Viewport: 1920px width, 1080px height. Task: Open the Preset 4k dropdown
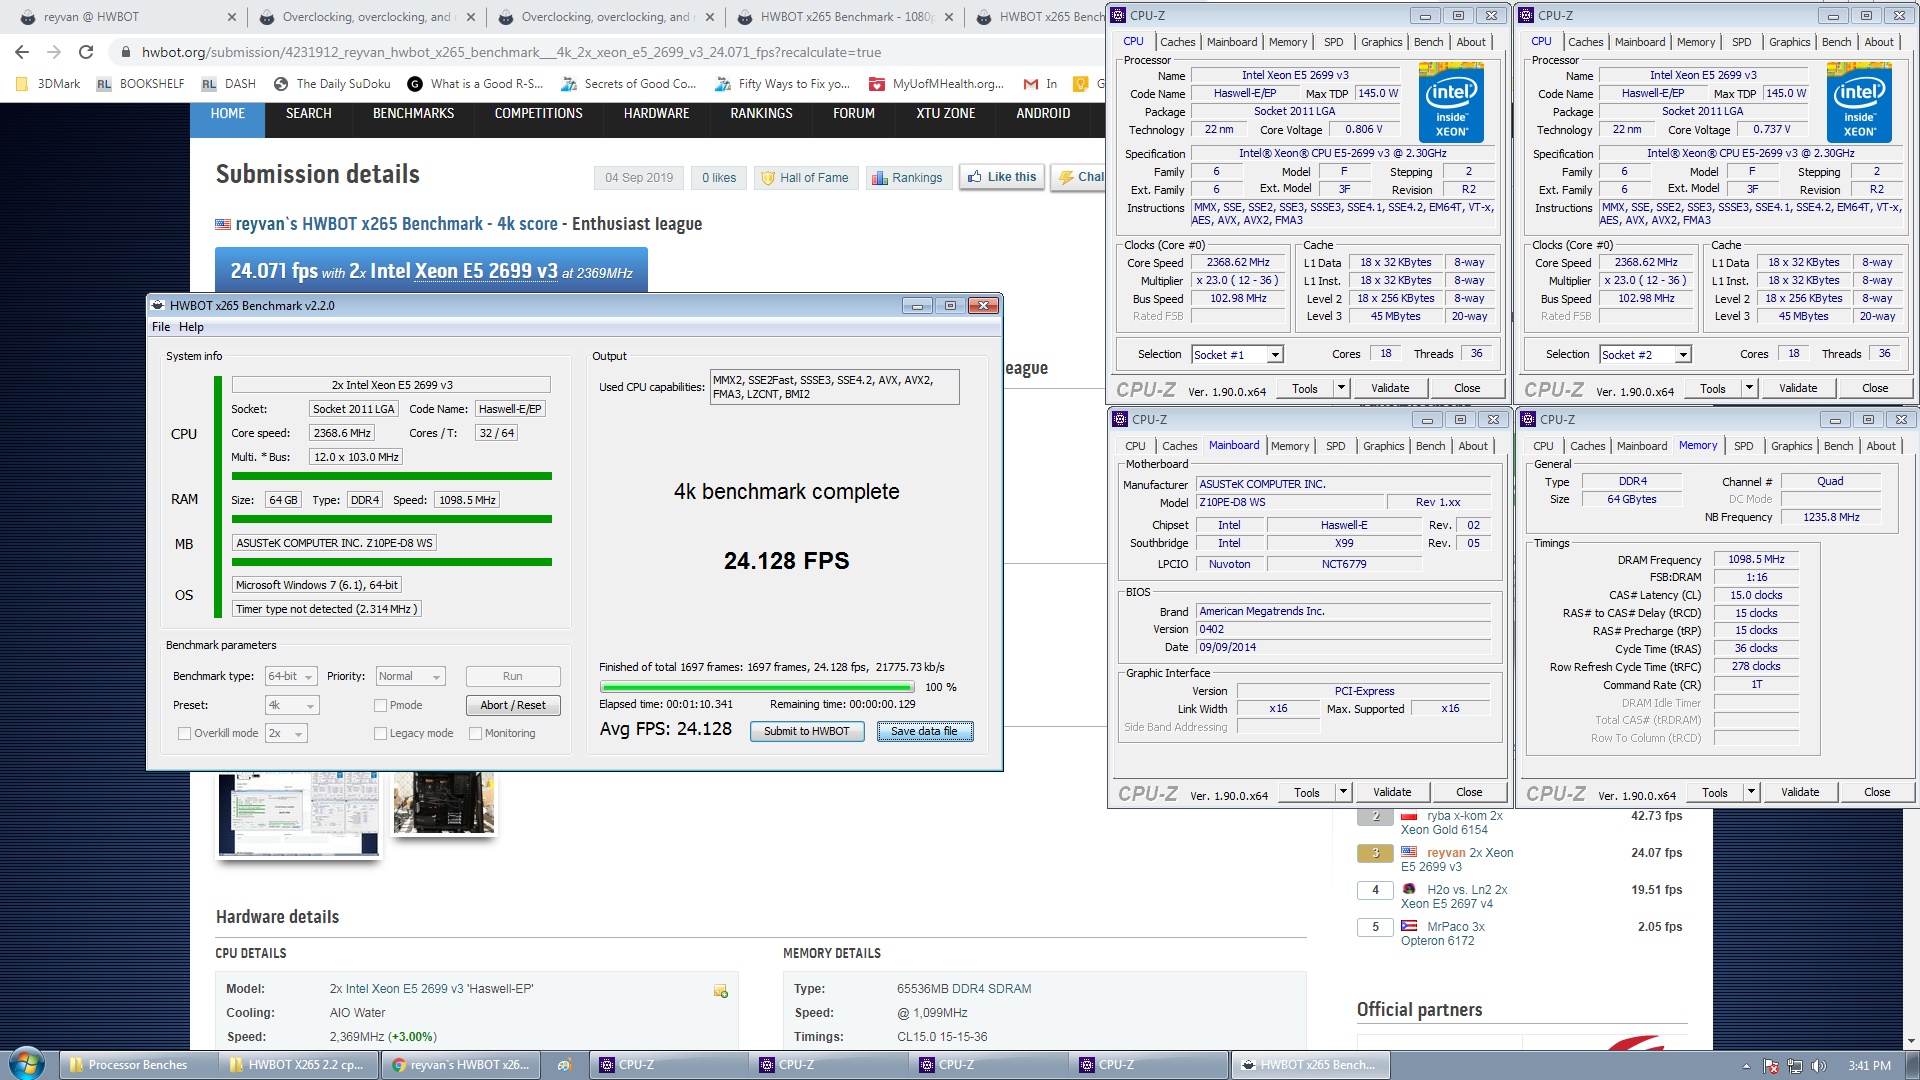pos(292,706)
